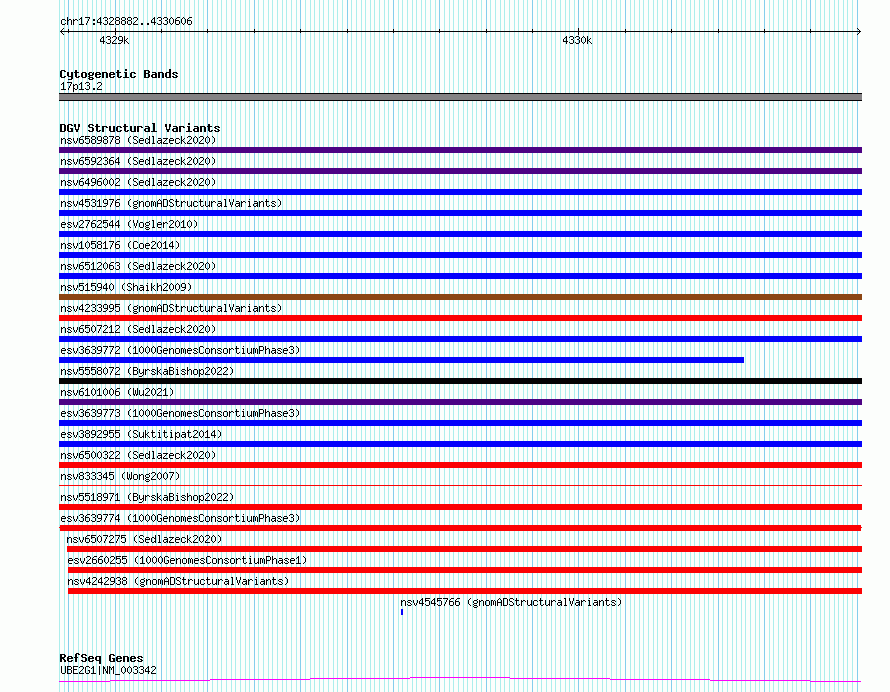Click the esv3892955 (Suktitipat2014) label
890x692 pixels.
pyautogui.click(x=141, y=434)
